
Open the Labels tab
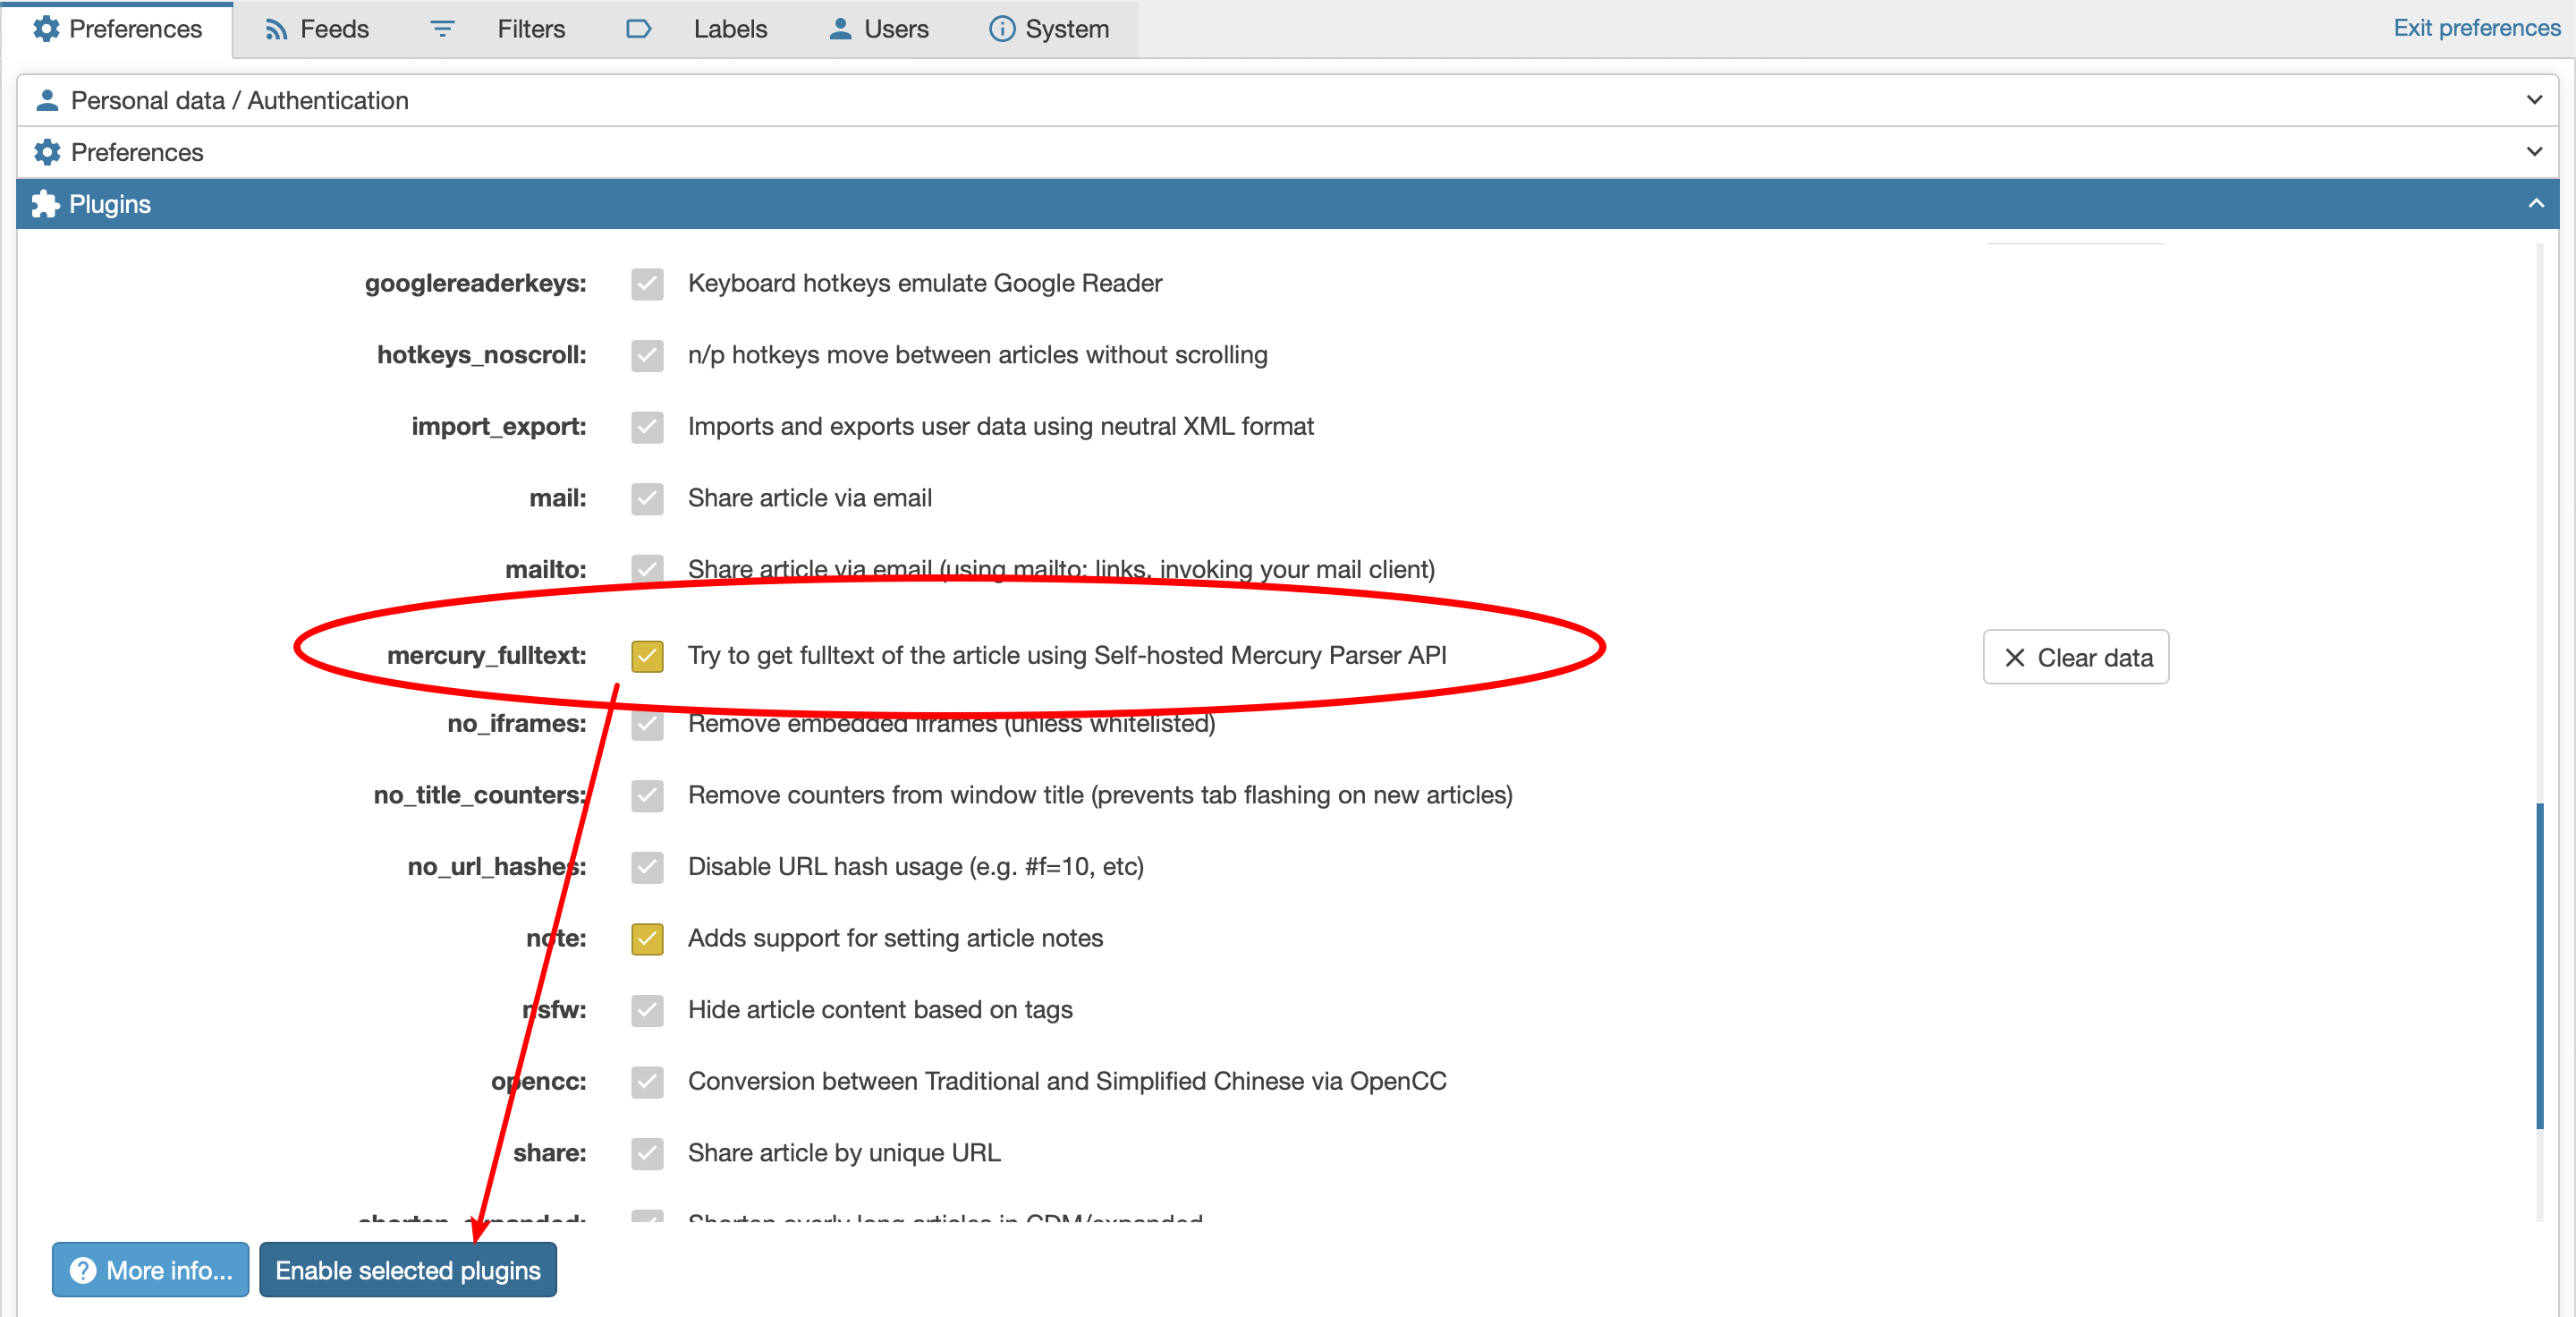coord(696,29)
